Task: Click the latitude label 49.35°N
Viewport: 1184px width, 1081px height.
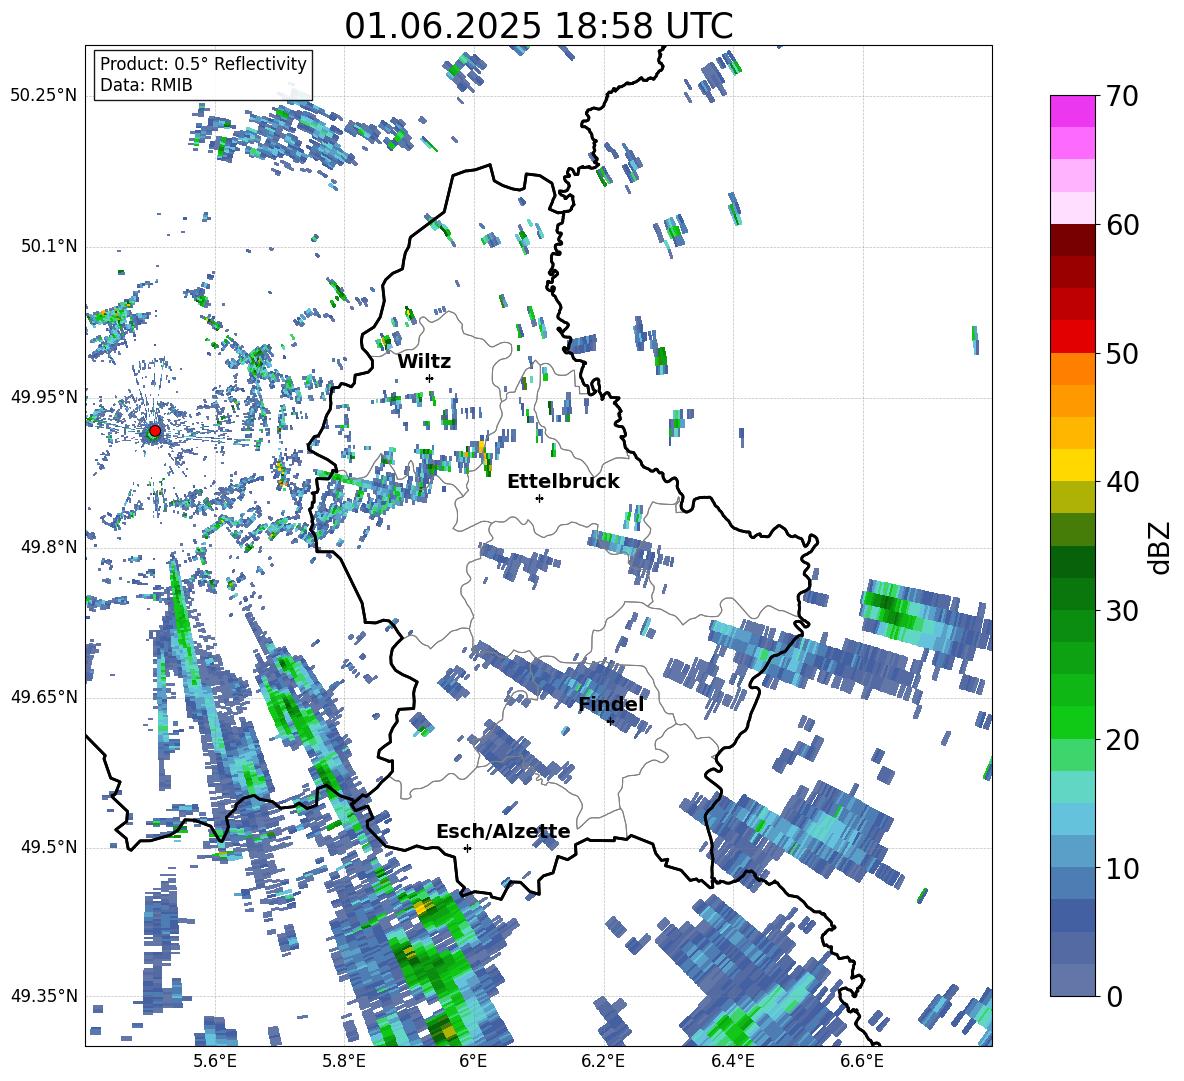Action: point(44,996)
